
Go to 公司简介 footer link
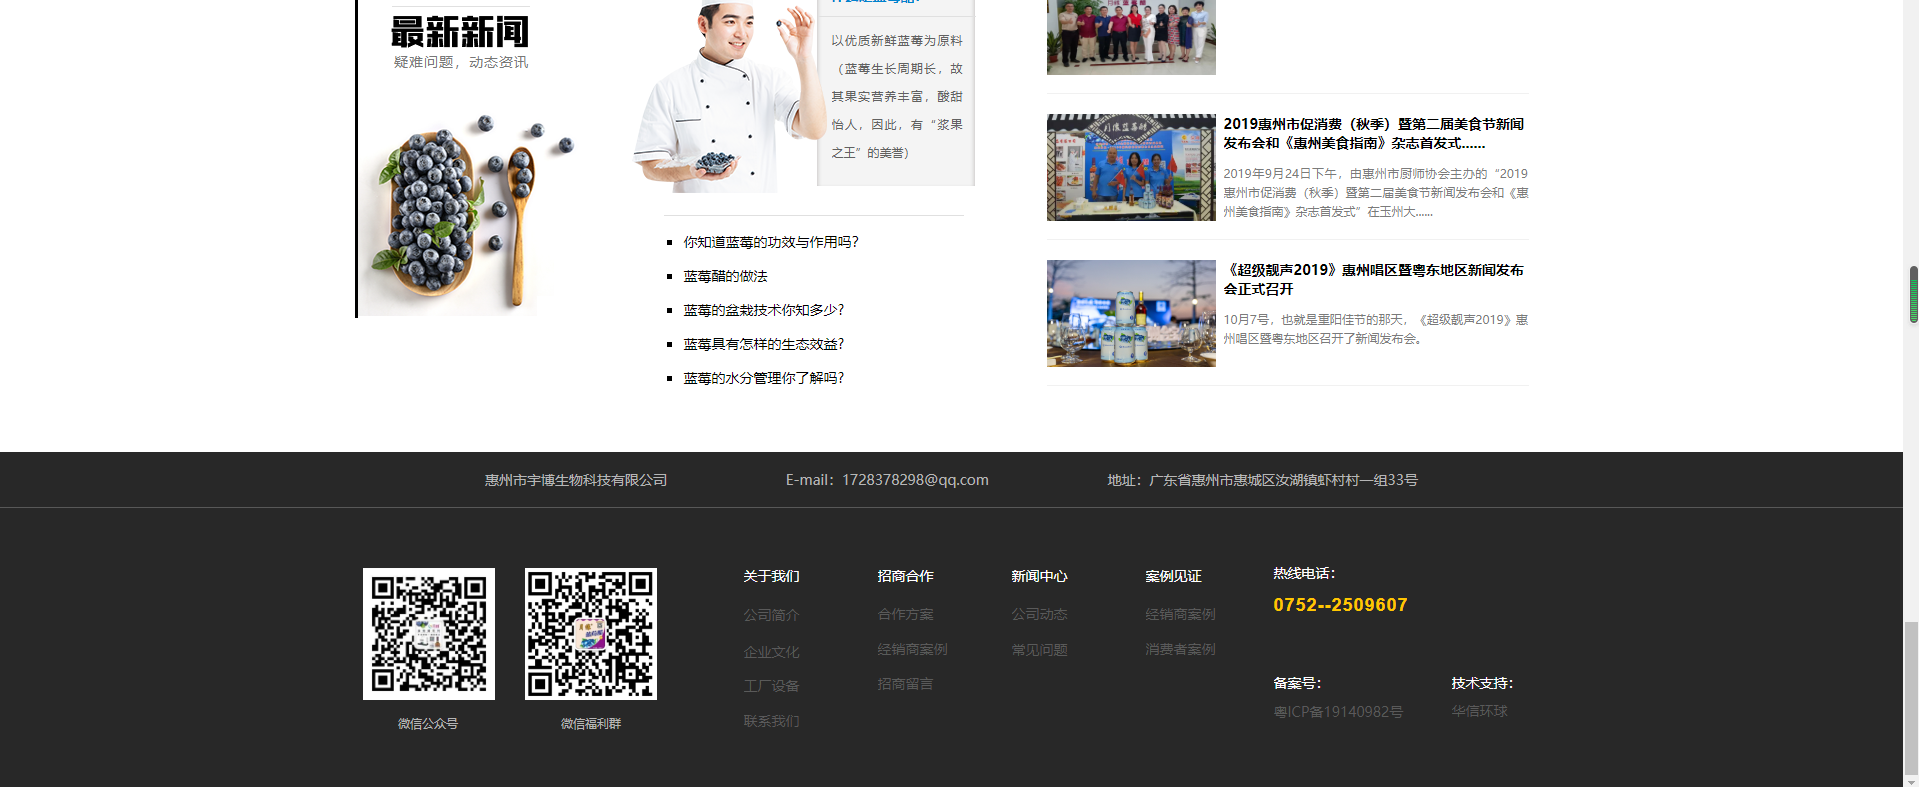coord(771,615)
